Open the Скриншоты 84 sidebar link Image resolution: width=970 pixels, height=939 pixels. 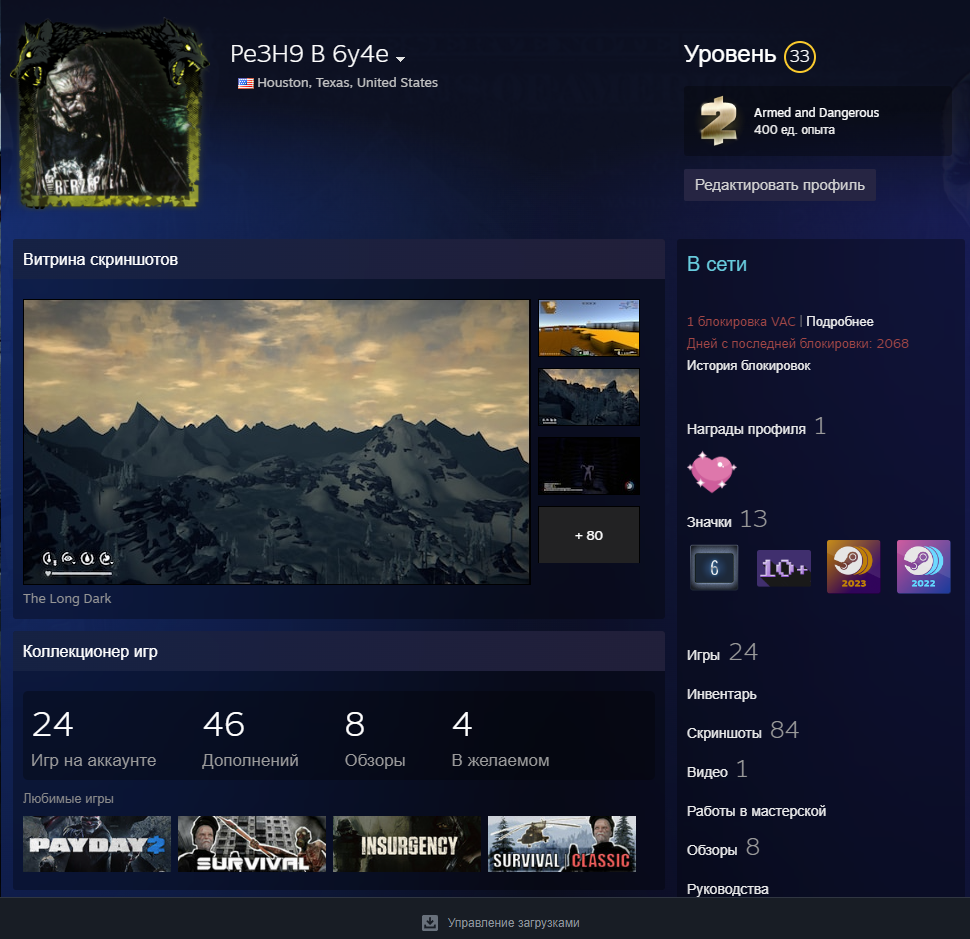point(742,731)
